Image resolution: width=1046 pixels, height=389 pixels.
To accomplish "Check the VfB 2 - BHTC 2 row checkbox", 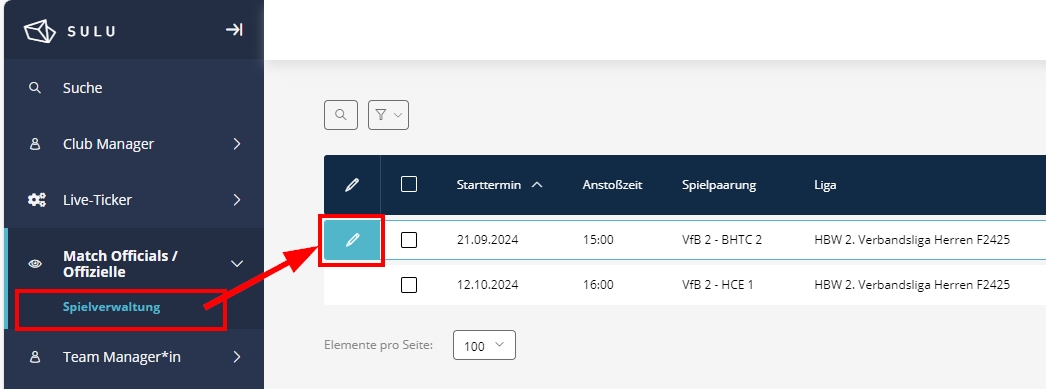I will (x=409, y=240).
